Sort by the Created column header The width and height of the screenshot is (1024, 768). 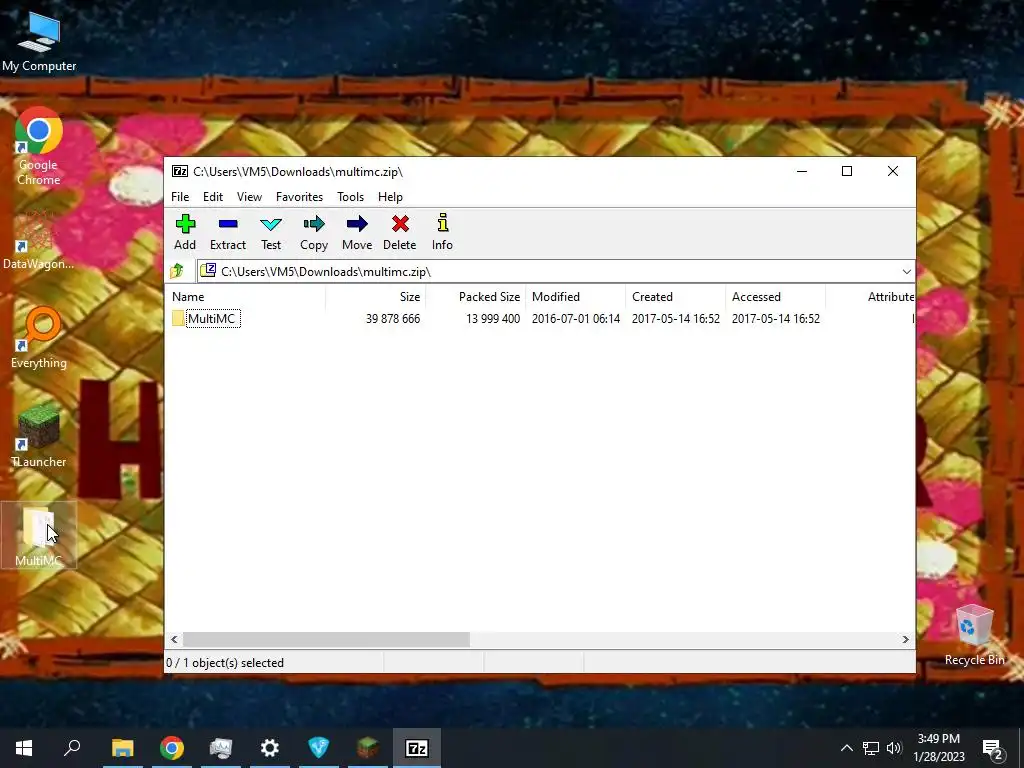(675, 296)
